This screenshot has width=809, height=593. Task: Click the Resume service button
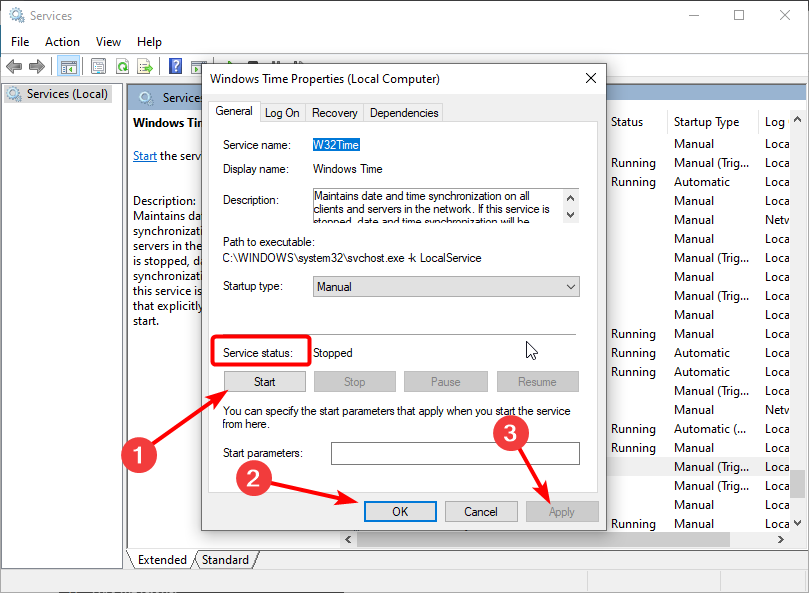click(x=538, y=382)
